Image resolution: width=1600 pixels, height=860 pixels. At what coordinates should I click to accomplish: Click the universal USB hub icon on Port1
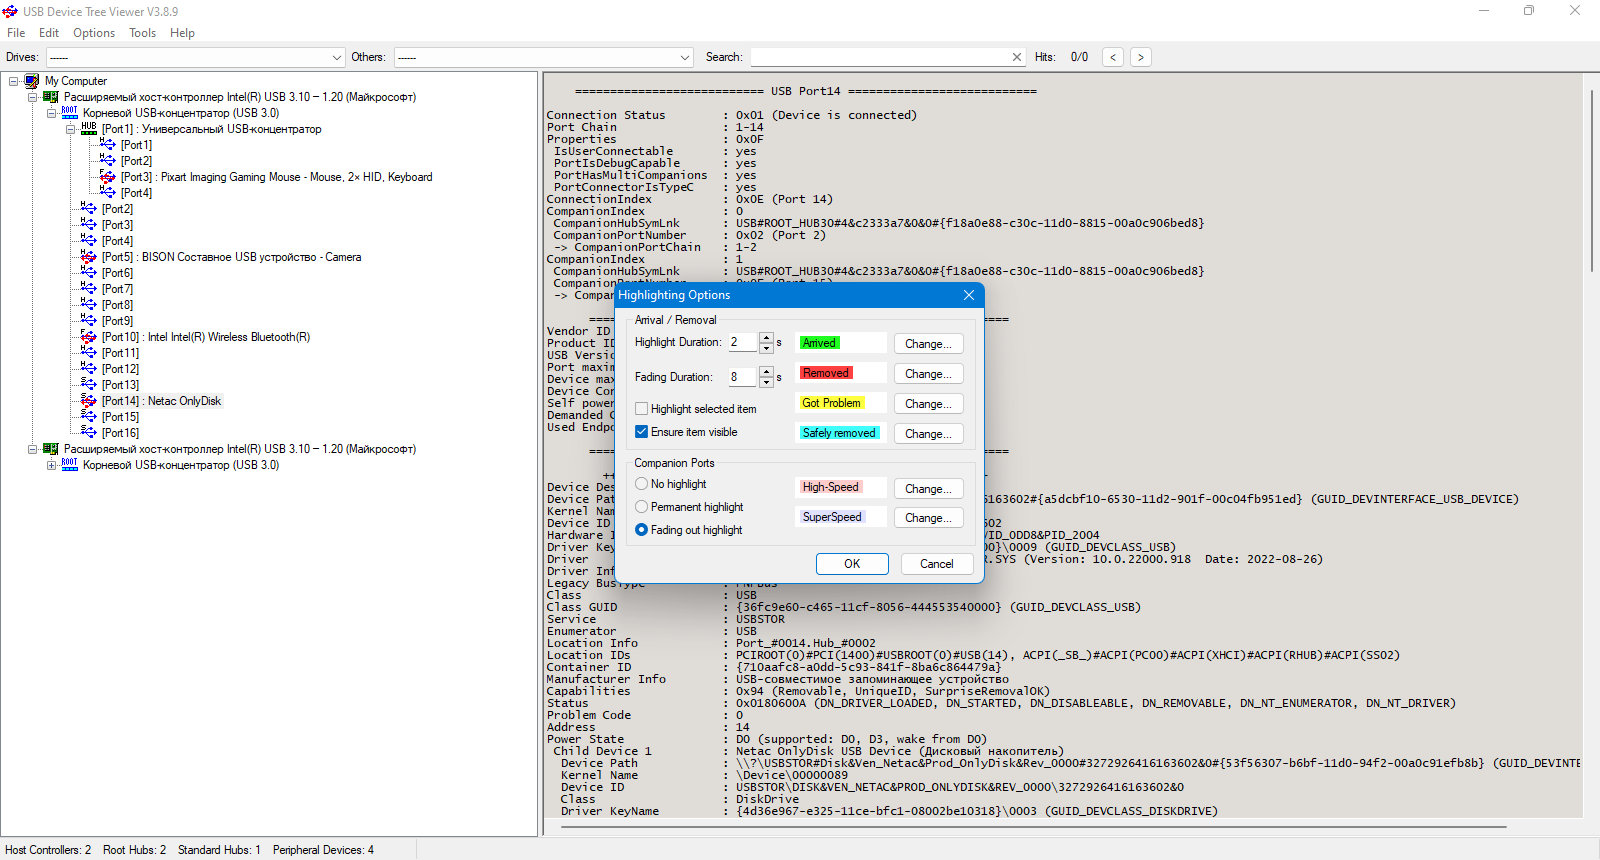coord(89,128)
